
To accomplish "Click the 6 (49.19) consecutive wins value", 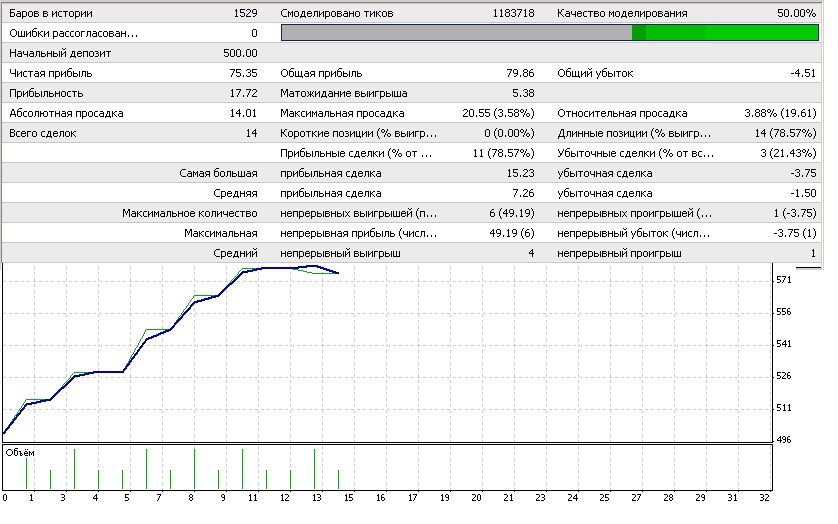I will (511, 213).
